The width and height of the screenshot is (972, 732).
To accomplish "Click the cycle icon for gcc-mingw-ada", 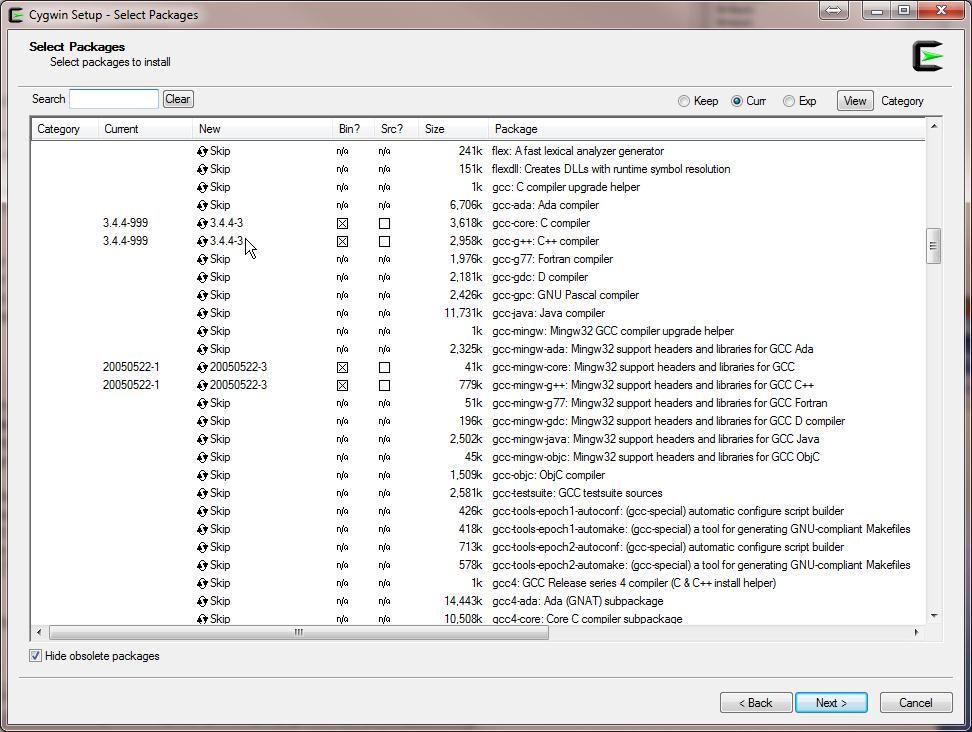I will 202,349.
